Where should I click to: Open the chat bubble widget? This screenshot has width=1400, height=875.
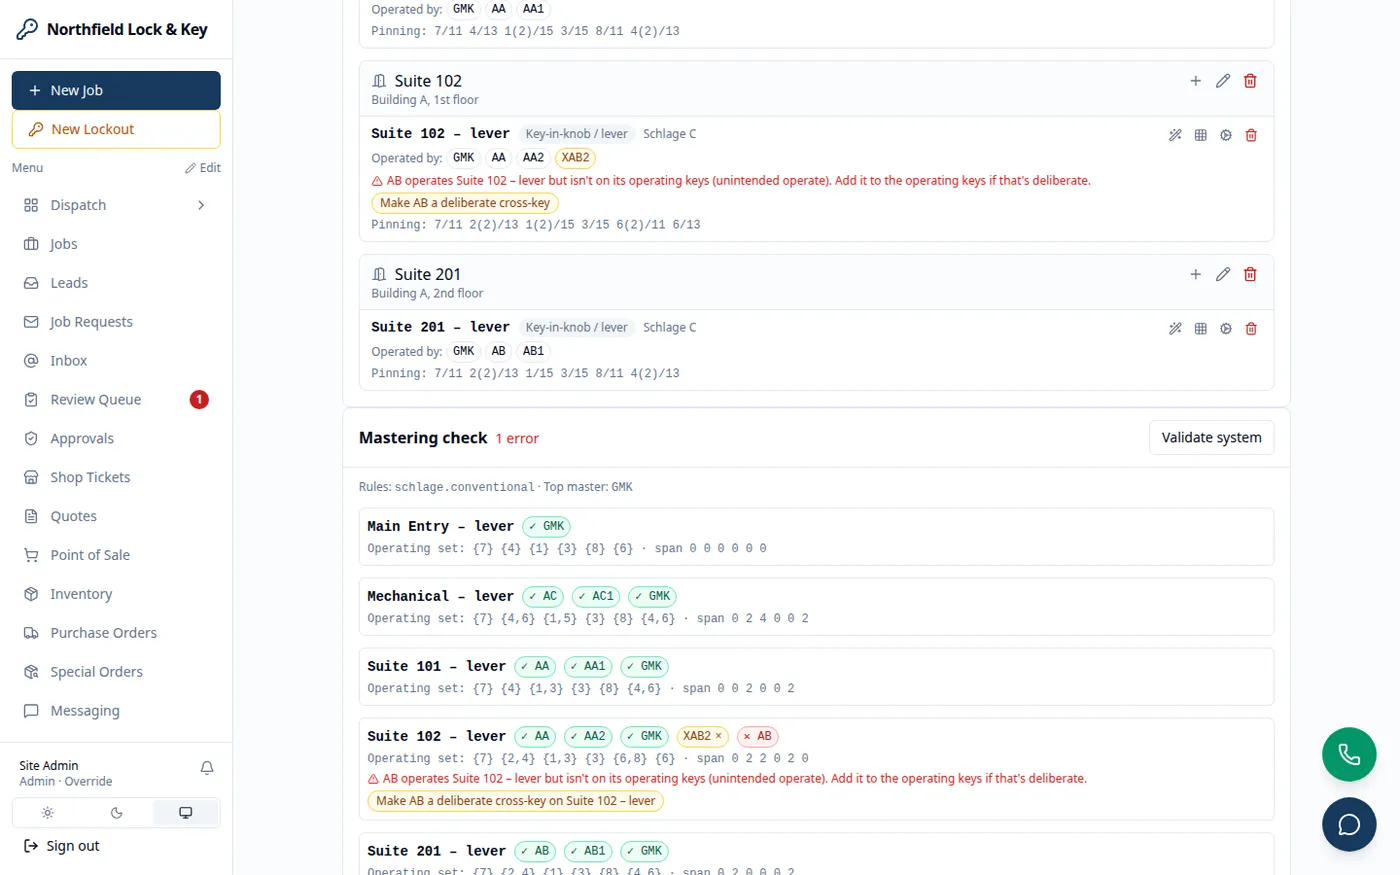coord(1349,824)
